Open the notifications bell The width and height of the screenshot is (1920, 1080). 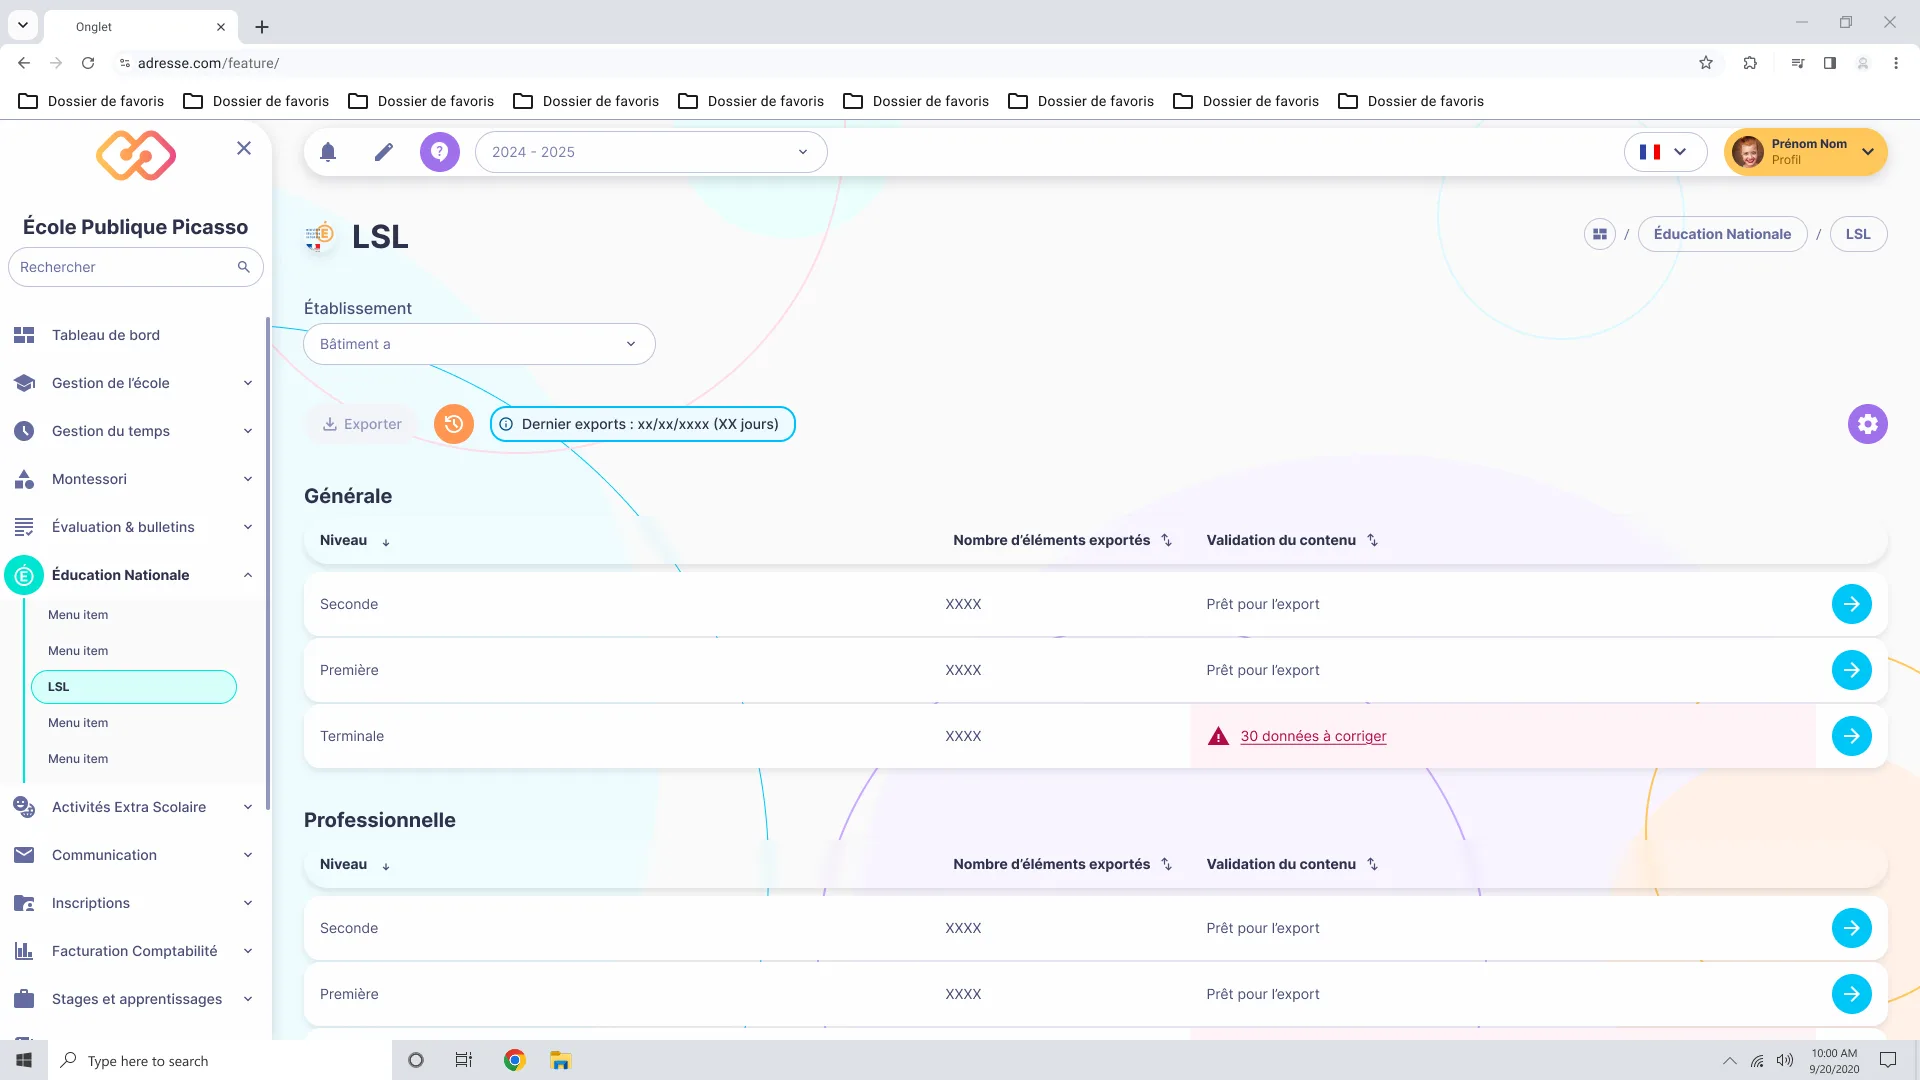328,152
